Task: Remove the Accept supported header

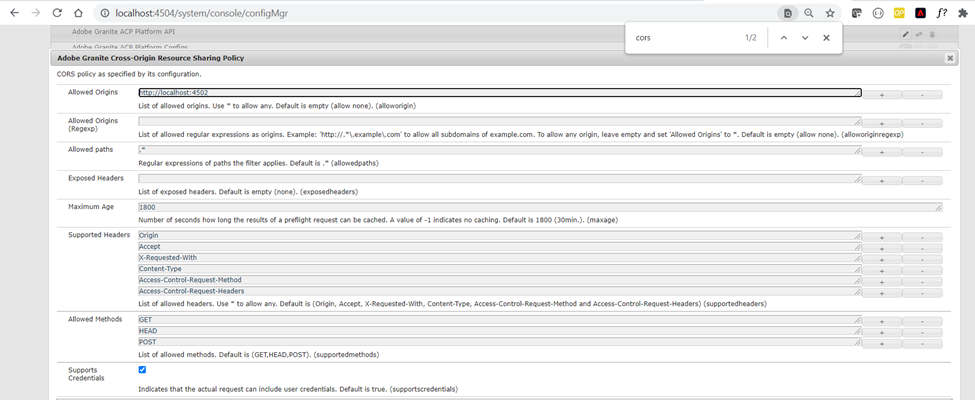Action: [922, 249]
